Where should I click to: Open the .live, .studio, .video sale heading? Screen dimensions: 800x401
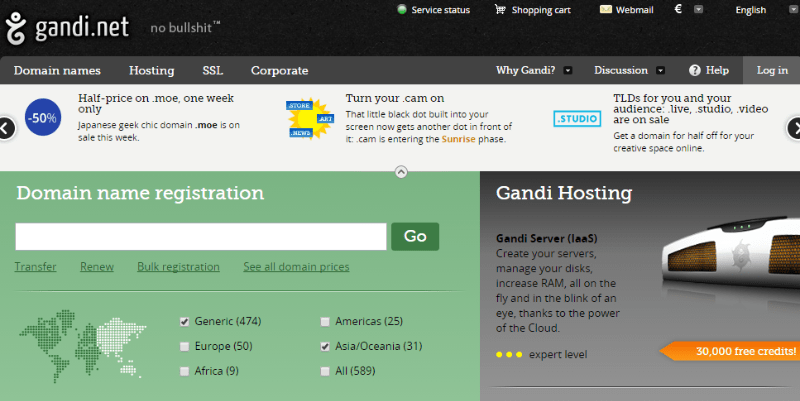[x=691, y=109]
